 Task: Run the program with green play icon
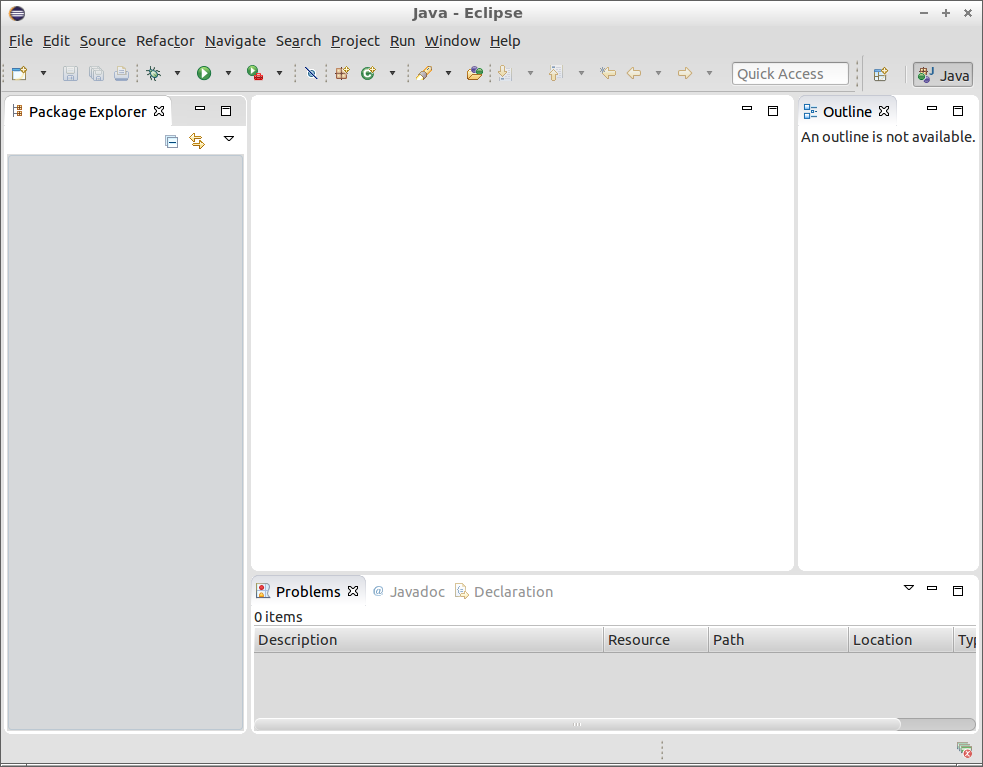(204, 73)
